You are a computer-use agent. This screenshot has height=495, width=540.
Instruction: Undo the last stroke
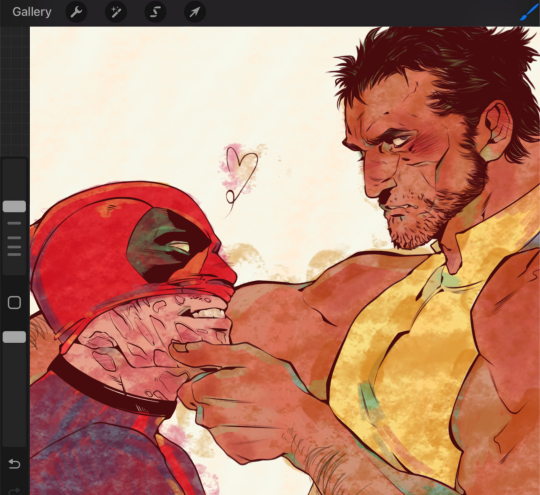(x=14, y=464)
